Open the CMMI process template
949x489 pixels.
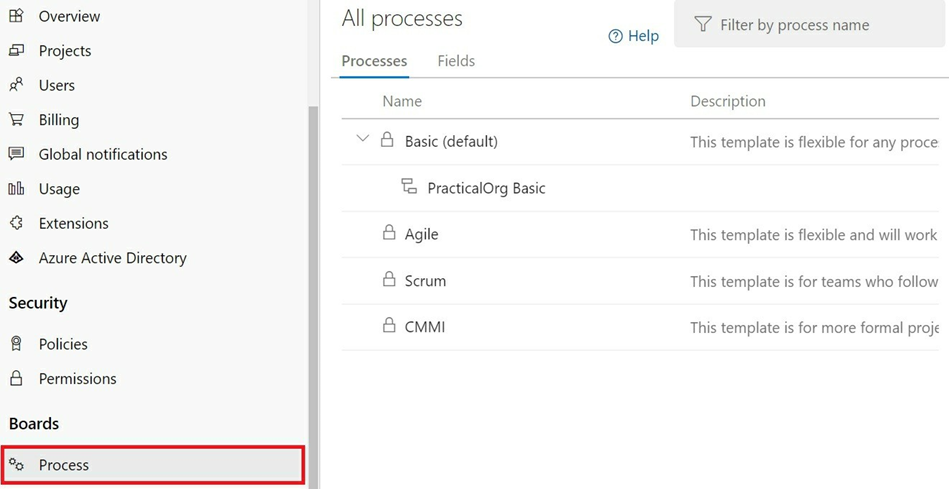pos(425,327)
